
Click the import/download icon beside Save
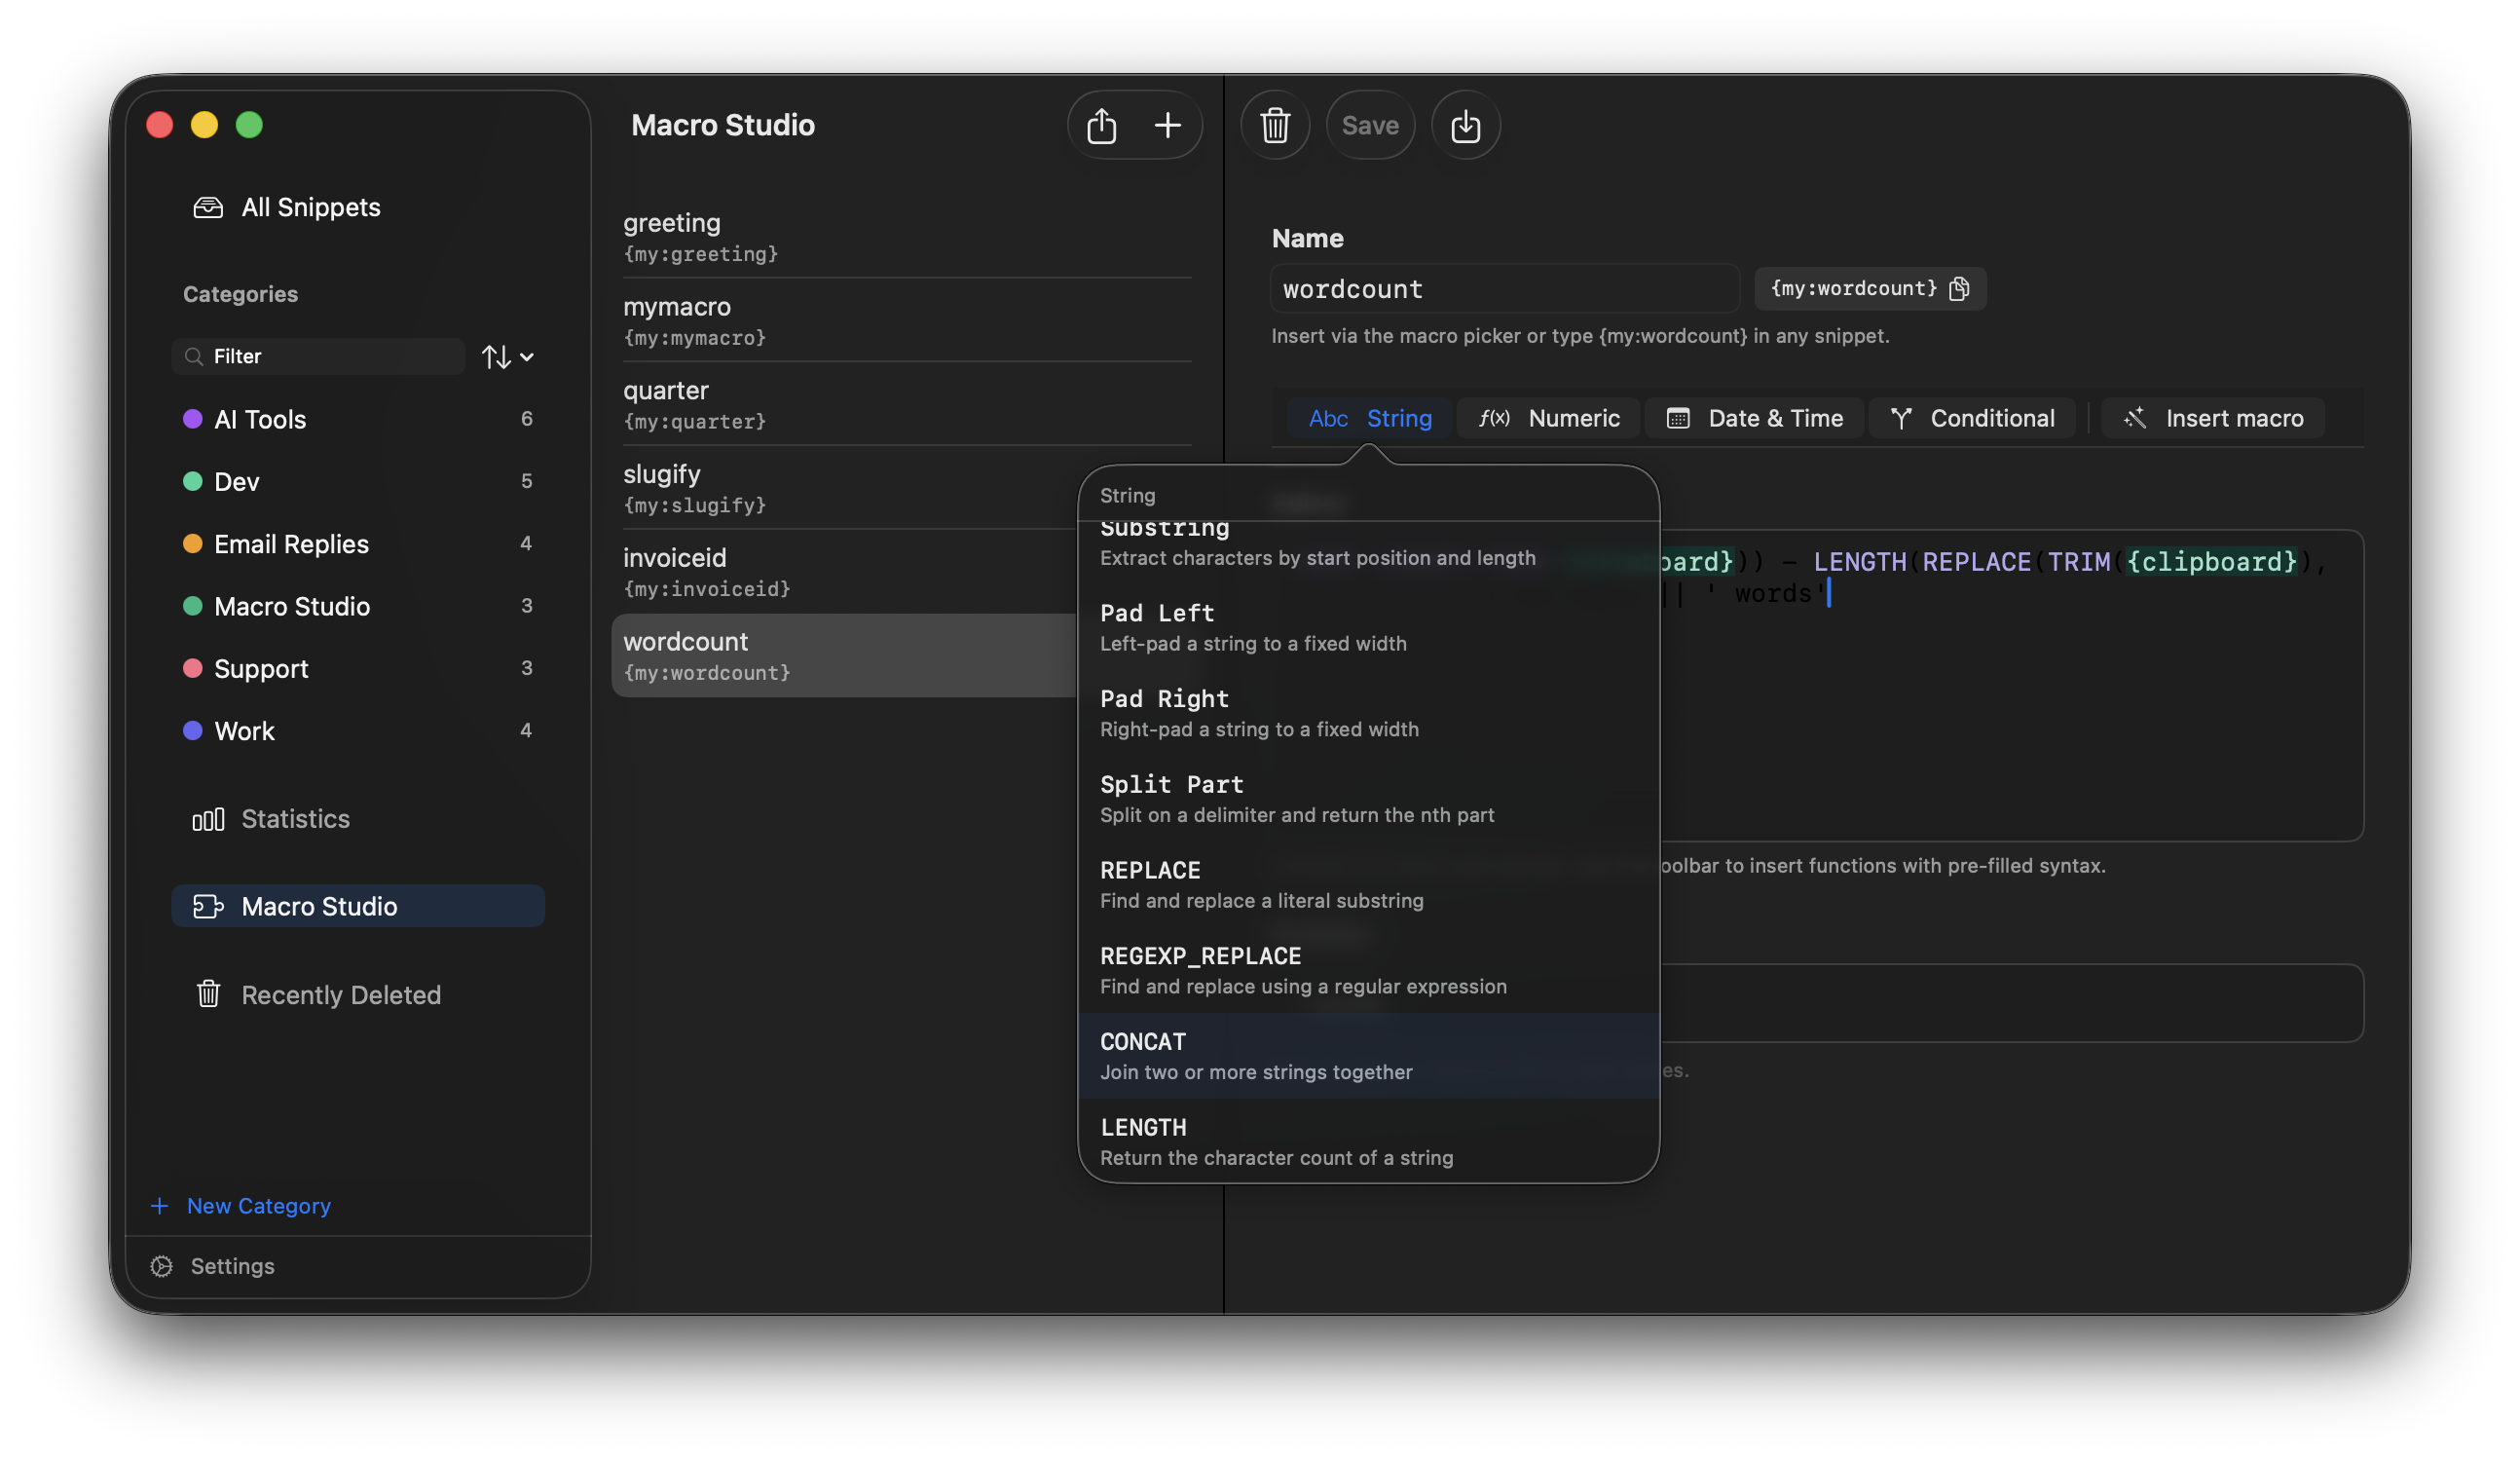coord(1465,125)
